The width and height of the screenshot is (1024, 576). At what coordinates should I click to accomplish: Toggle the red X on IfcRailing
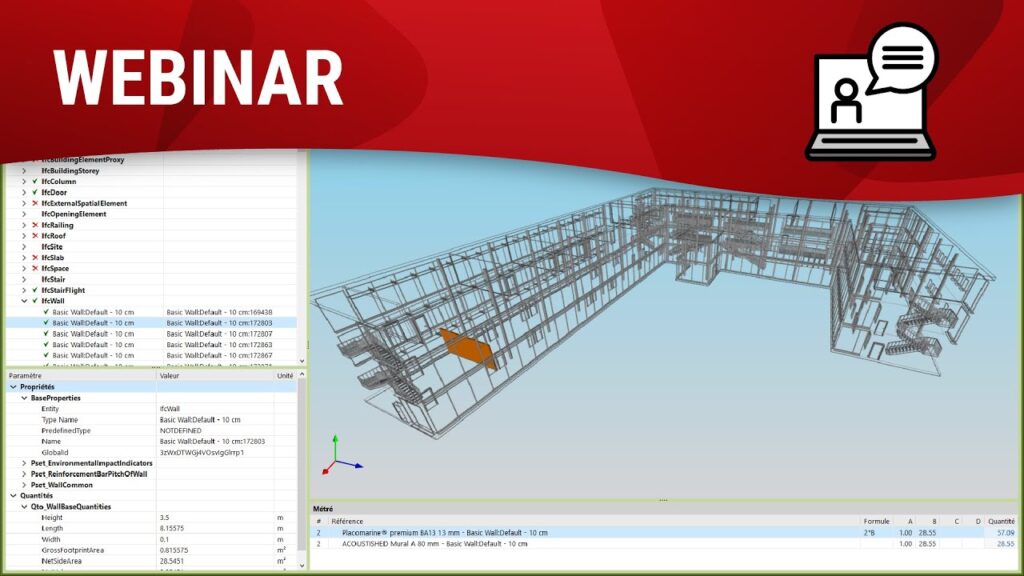35,225
